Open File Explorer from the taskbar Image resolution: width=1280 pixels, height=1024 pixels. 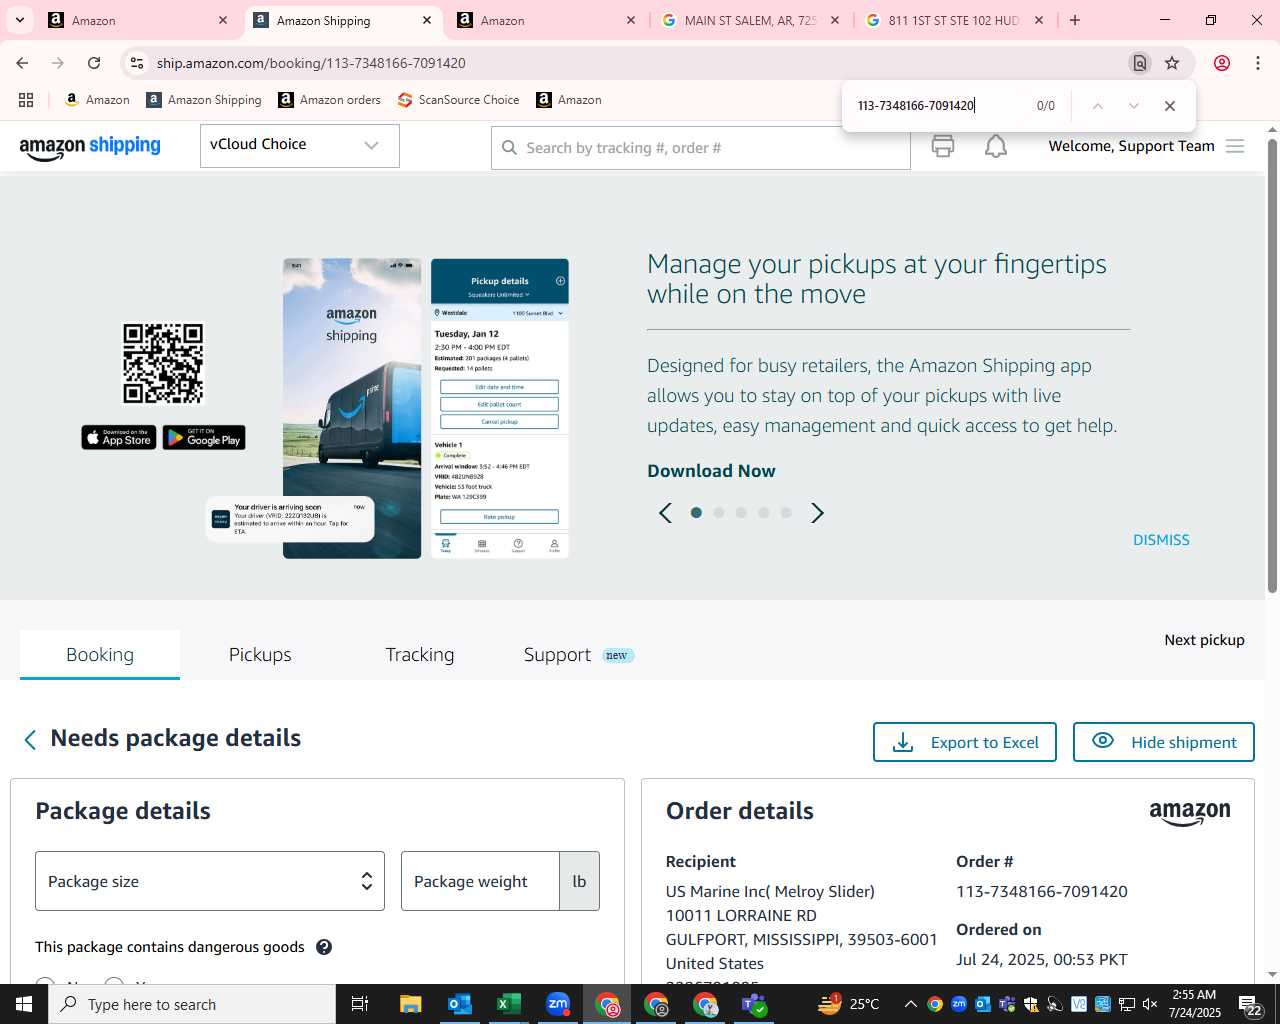point(410,1004)
